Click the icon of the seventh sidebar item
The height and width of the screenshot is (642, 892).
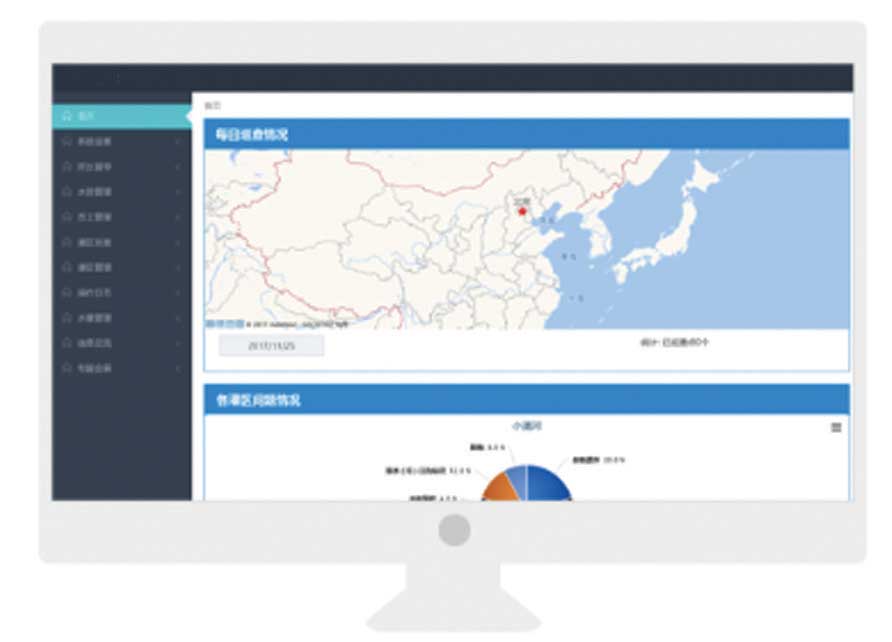(67, 268)
